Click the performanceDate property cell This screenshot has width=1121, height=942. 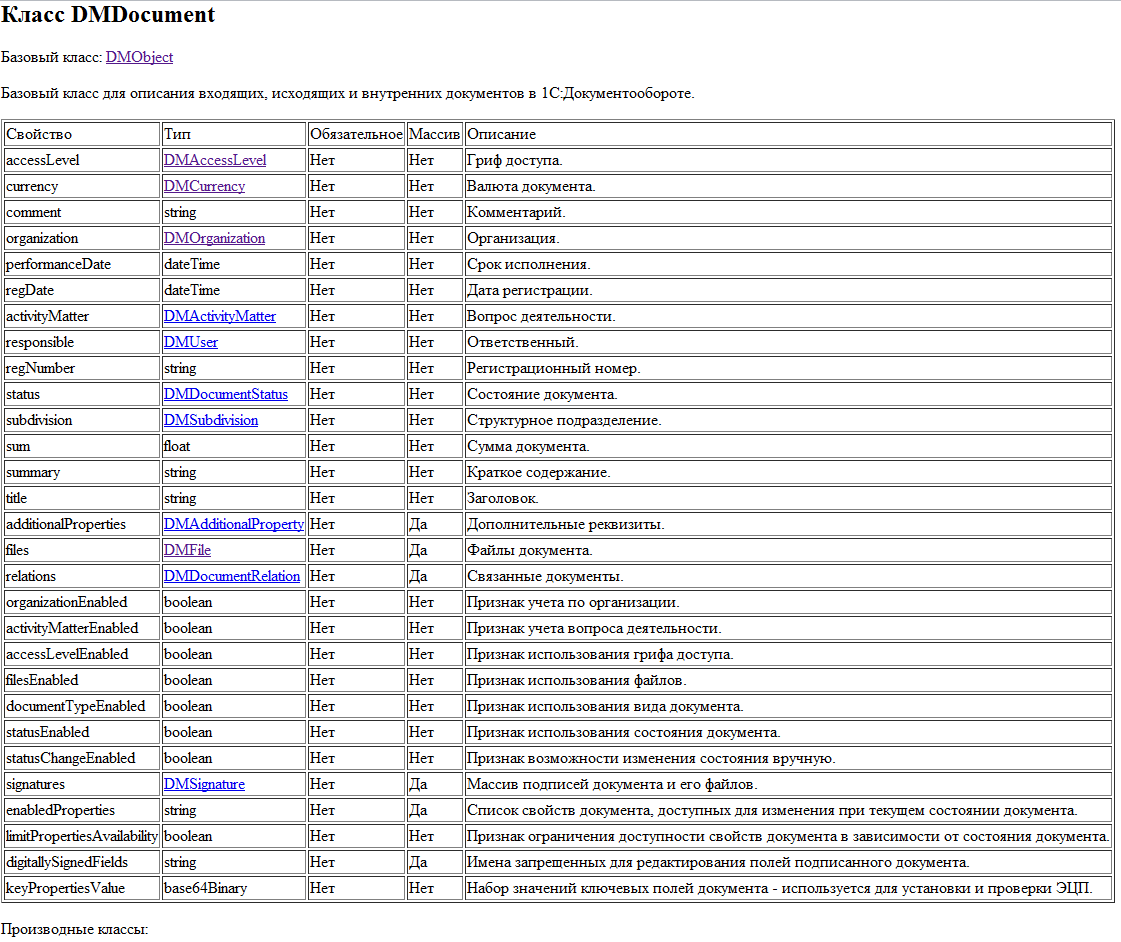pos(82,264)
